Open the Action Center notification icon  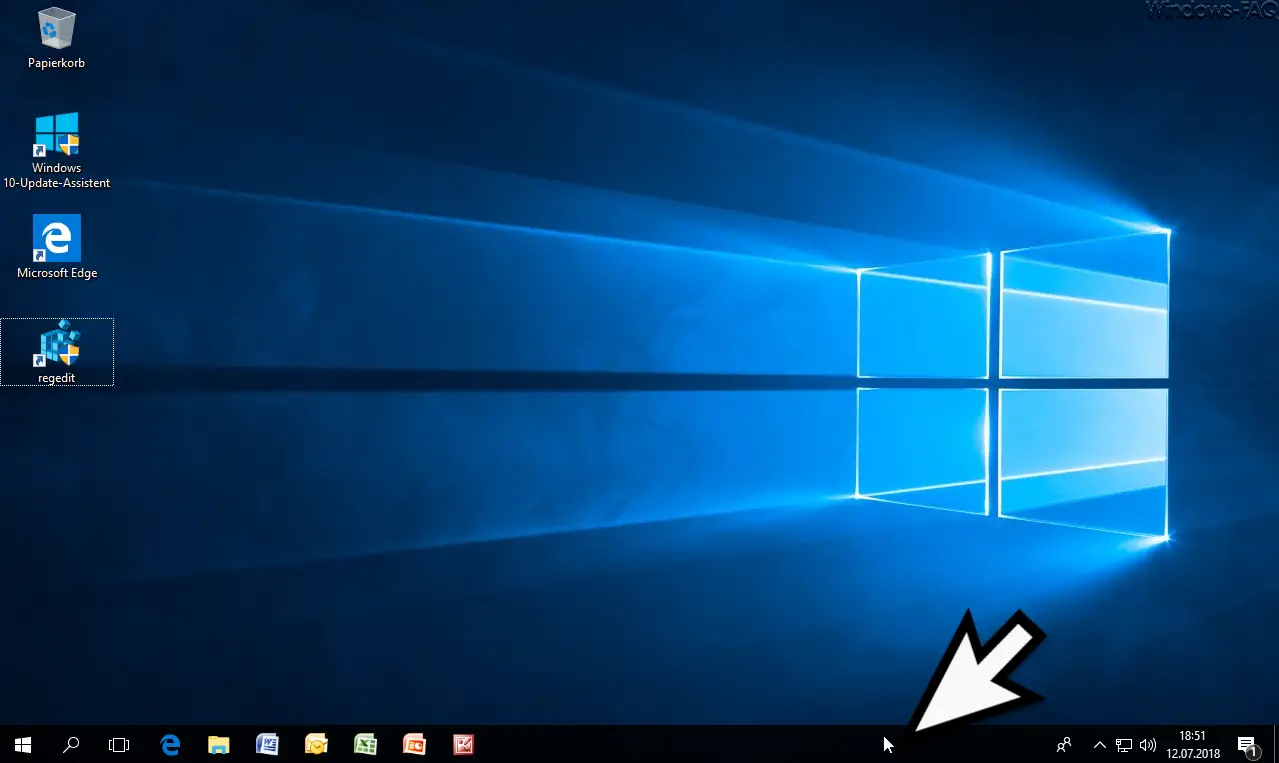(1247, 745)
